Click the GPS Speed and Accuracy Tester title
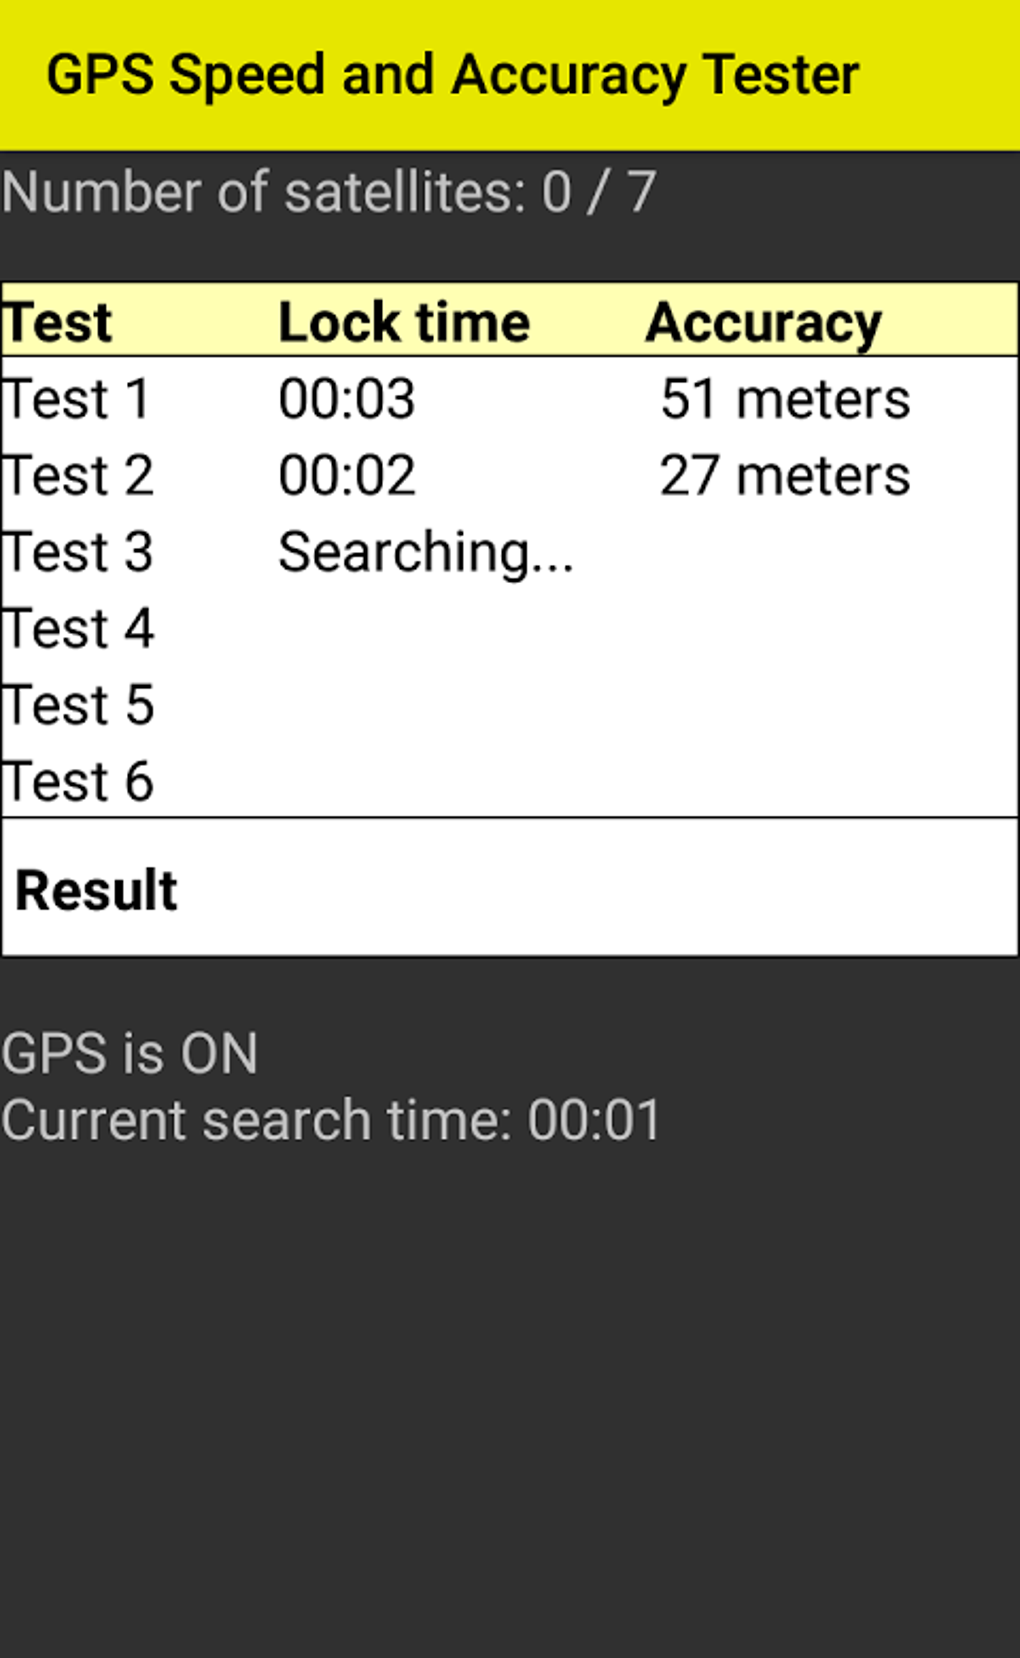 point(452,75)
